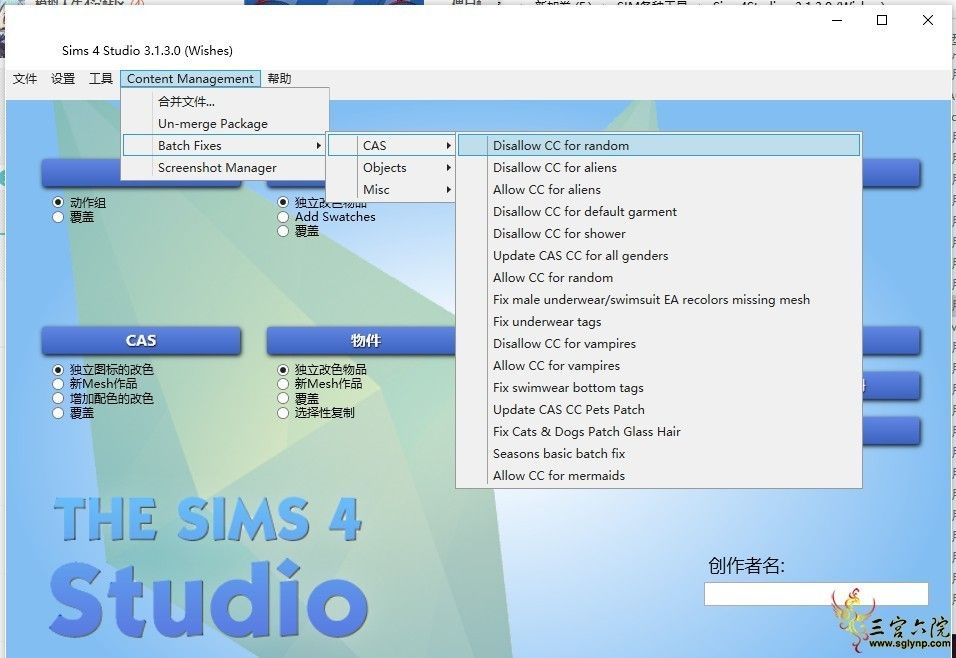
Task: Run Seasons basic batch fix
Action: (x=659, y=454)
